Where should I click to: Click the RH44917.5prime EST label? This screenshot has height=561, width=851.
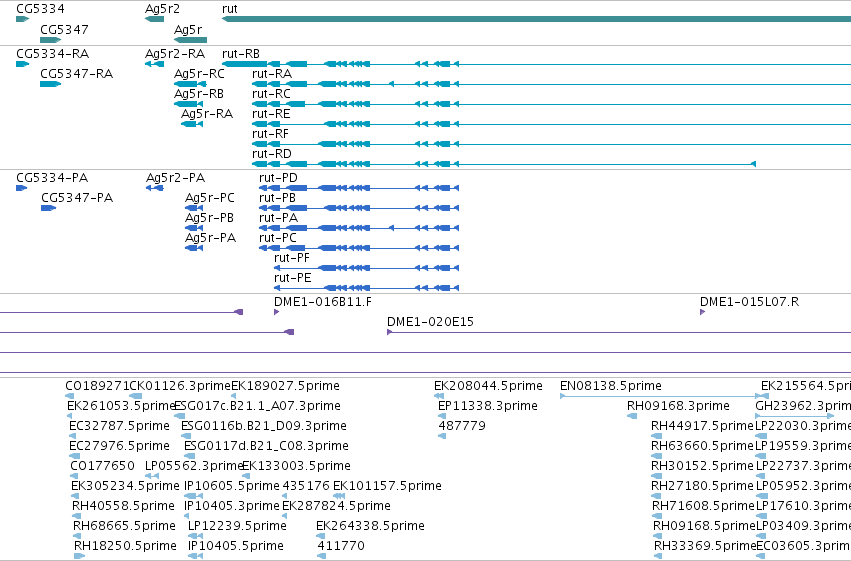coord(703,426)
